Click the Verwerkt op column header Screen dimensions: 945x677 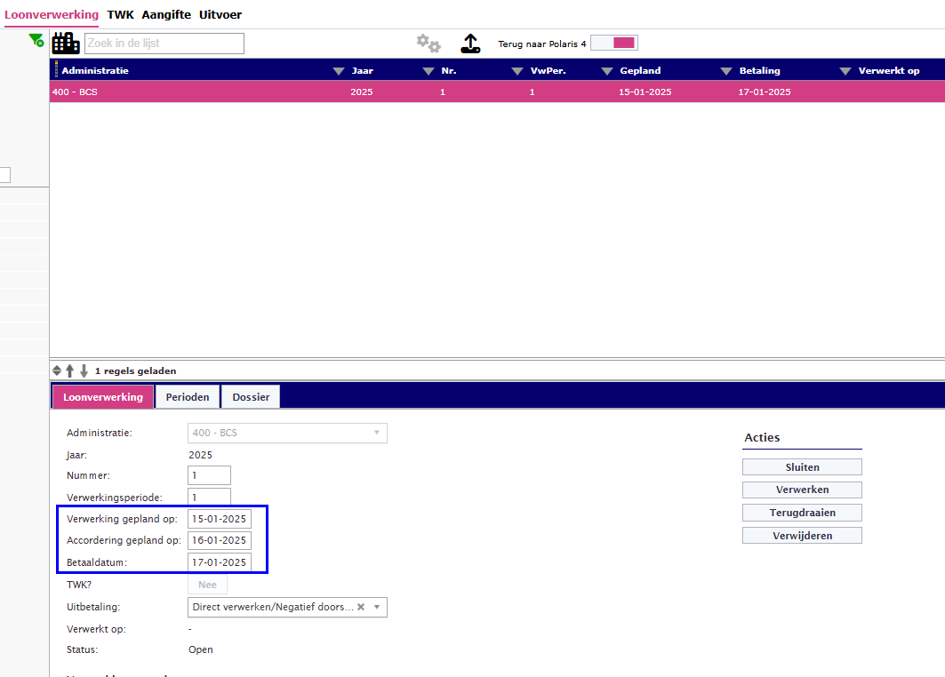click(x=889, y=71)
